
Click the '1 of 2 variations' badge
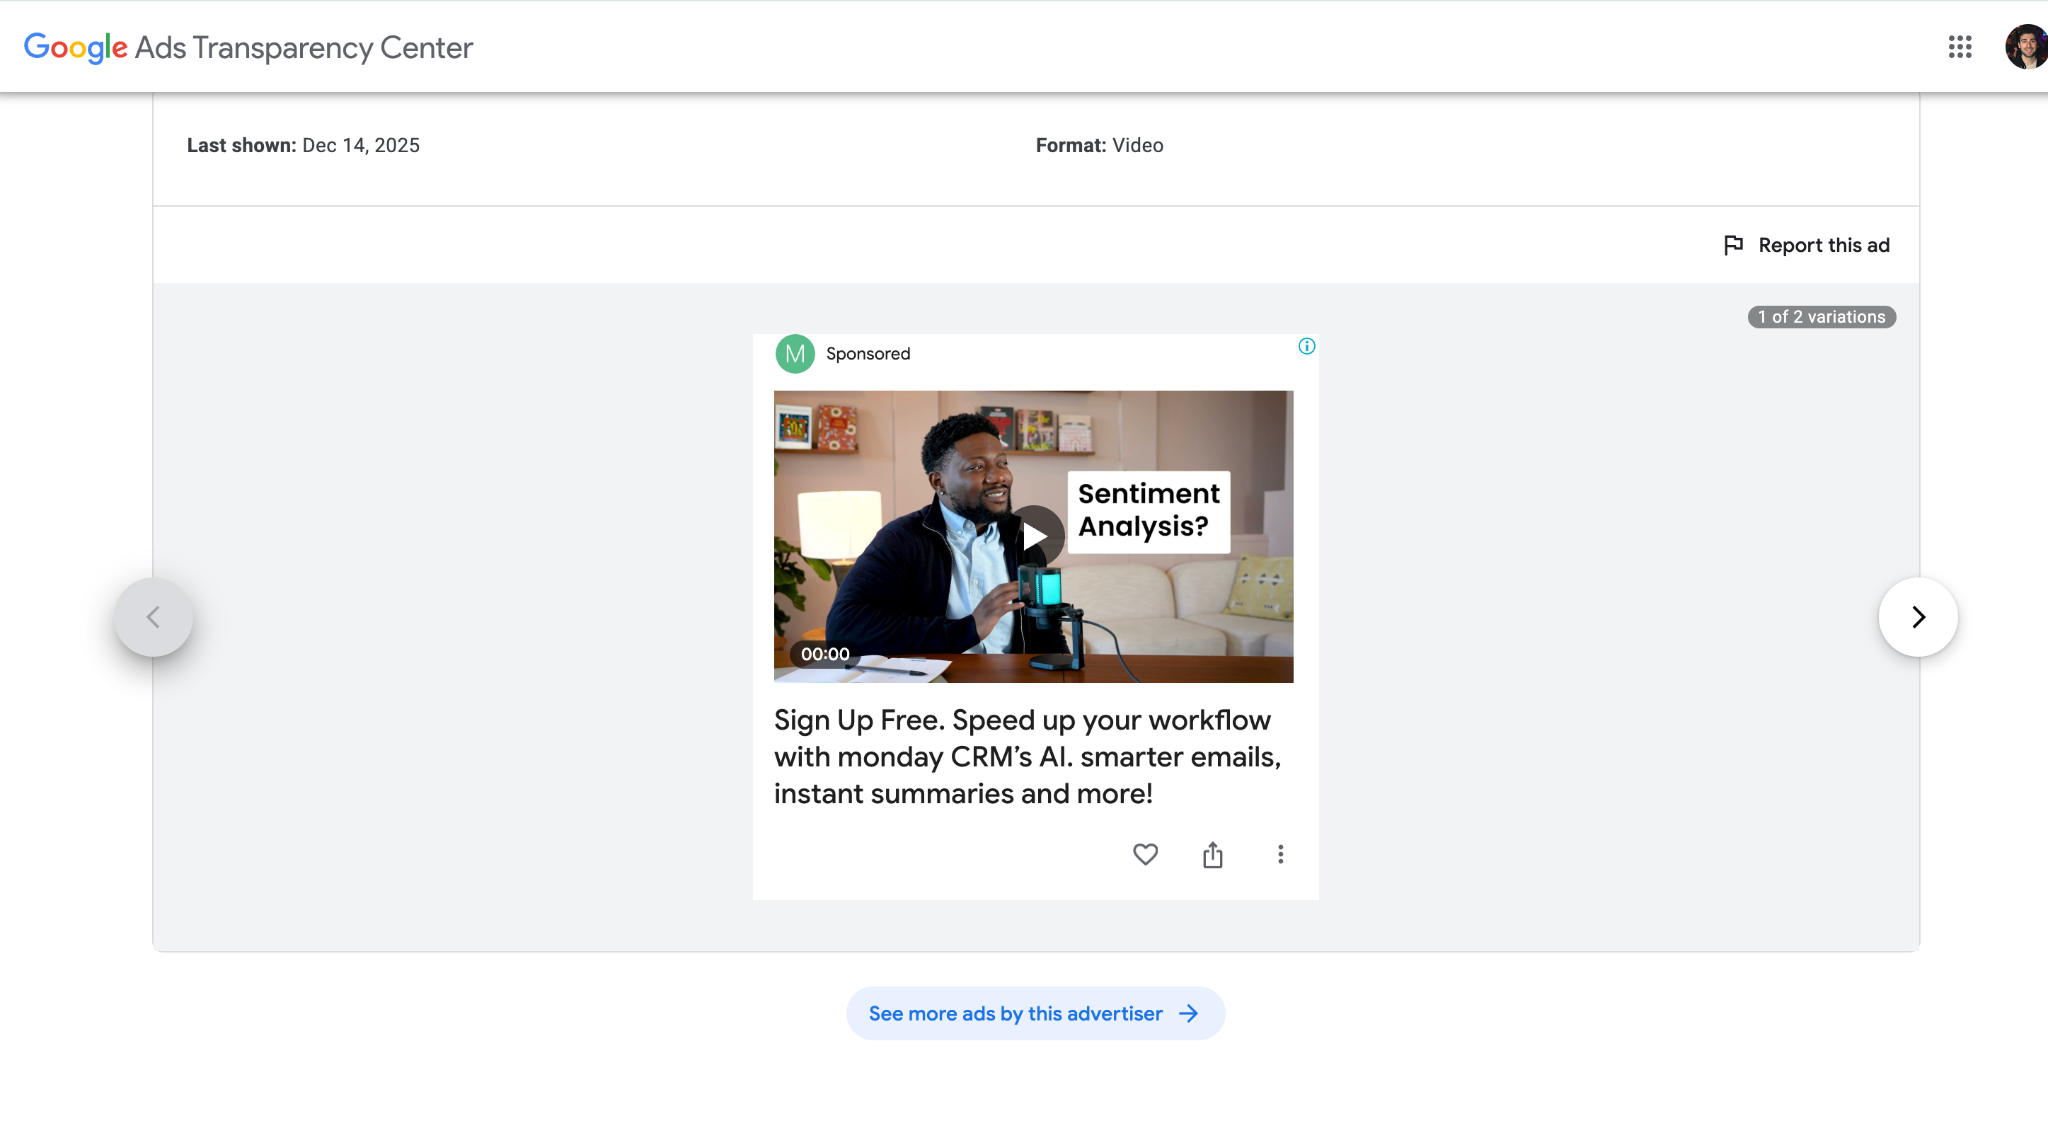[1821, 317]
